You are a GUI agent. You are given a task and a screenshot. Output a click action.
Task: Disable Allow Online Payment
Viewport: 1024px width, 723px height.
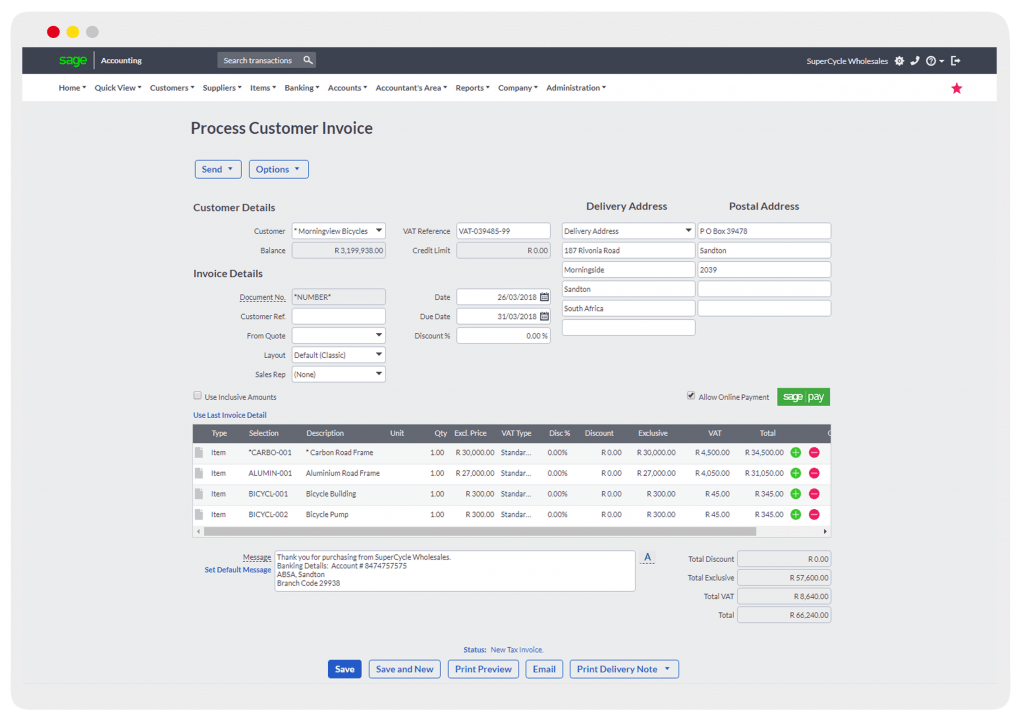689,394
